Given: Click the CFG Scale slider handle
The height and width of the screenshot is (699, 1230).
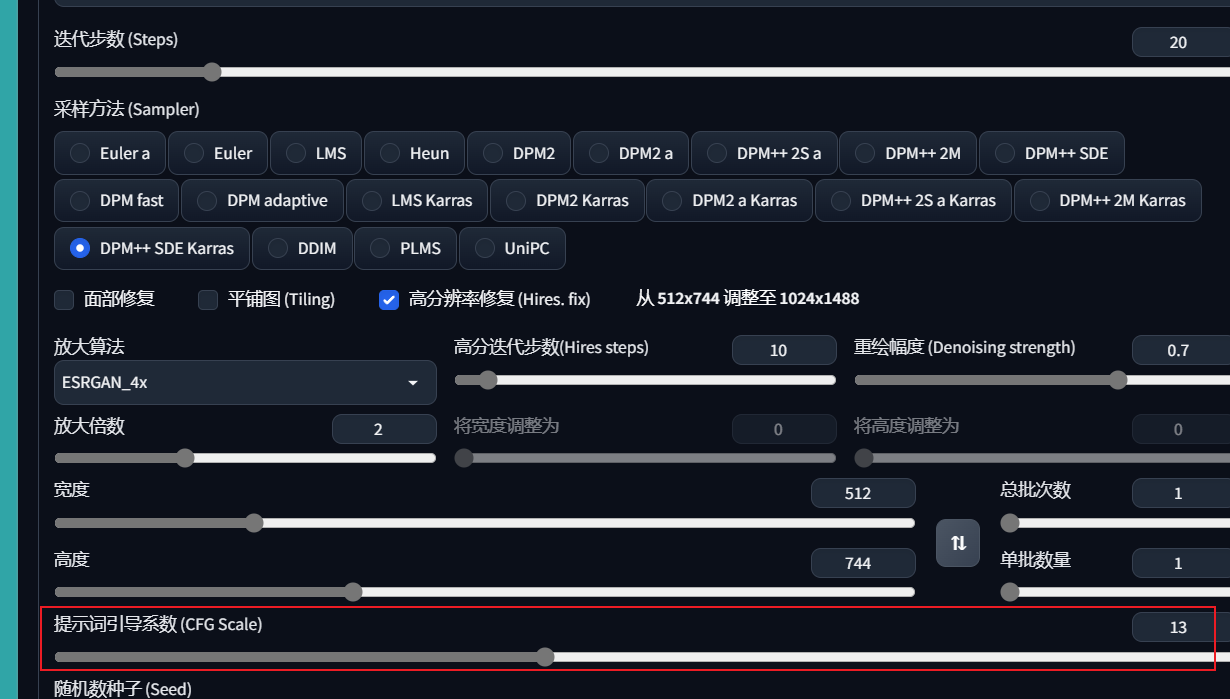Looking at the screenshot, I should click(x=545, y=657).
